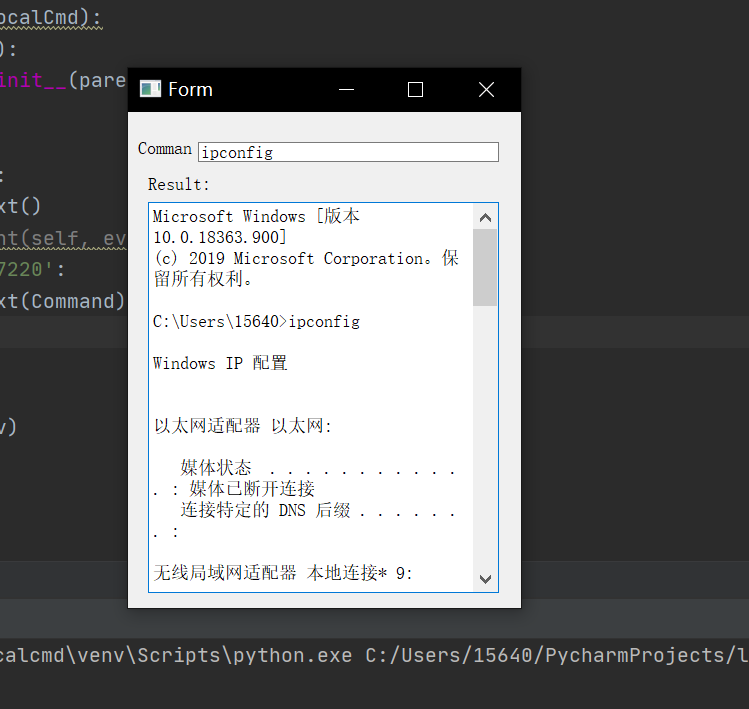749x709 pixels.
Task: Click the '连接特定的 DNS 后缀' line
Action: (x=265, y=510)
